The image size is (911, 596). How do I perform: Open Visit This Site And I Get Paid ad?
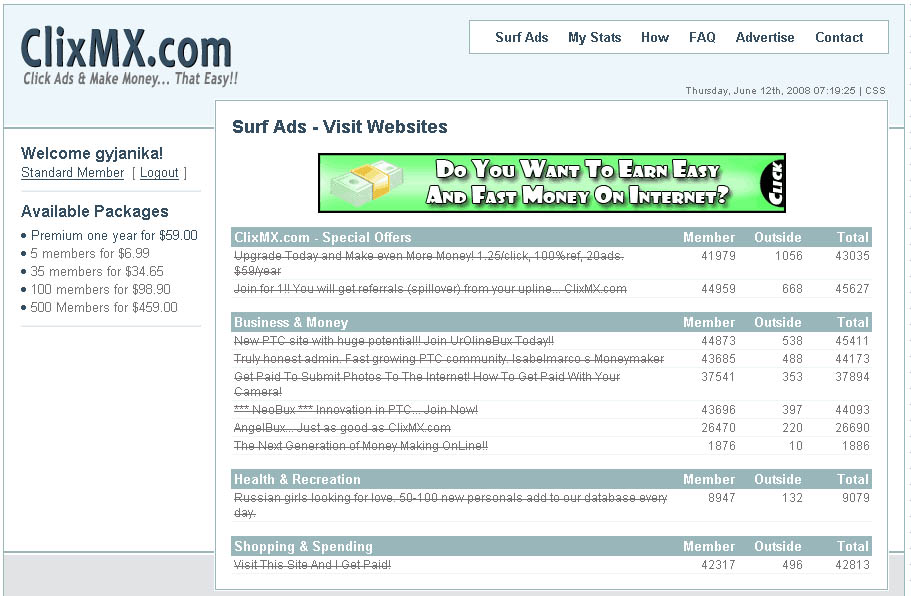pos(312,564)
